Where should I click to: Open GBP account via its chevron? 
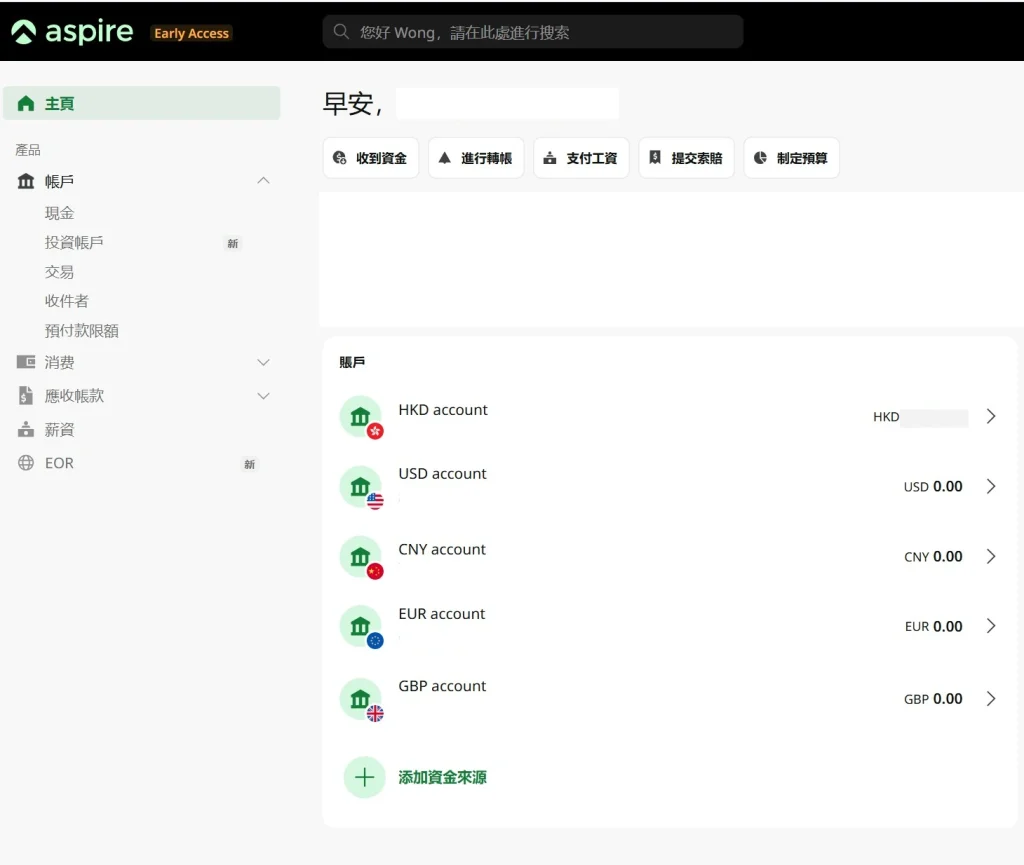[991, 699]
